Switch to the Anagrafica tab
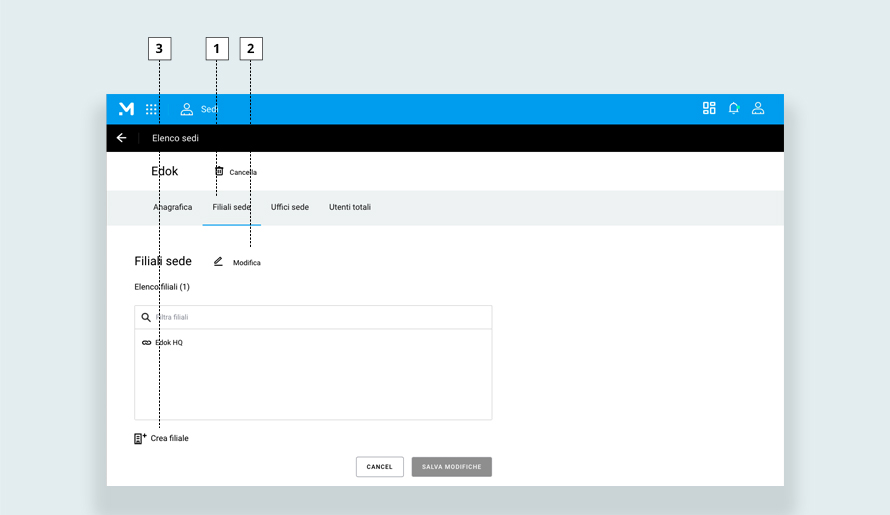 point(173,207)
